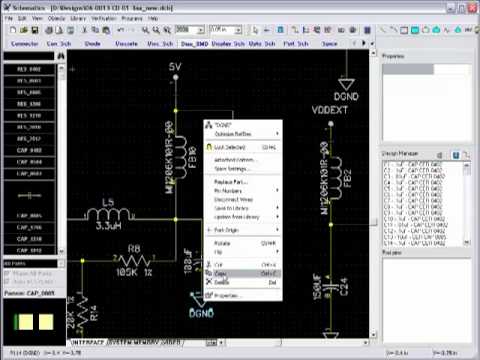The width and height of the screenshot is (480, 360).
Task: Click the Print icon
Action: (x=49, y=30)
